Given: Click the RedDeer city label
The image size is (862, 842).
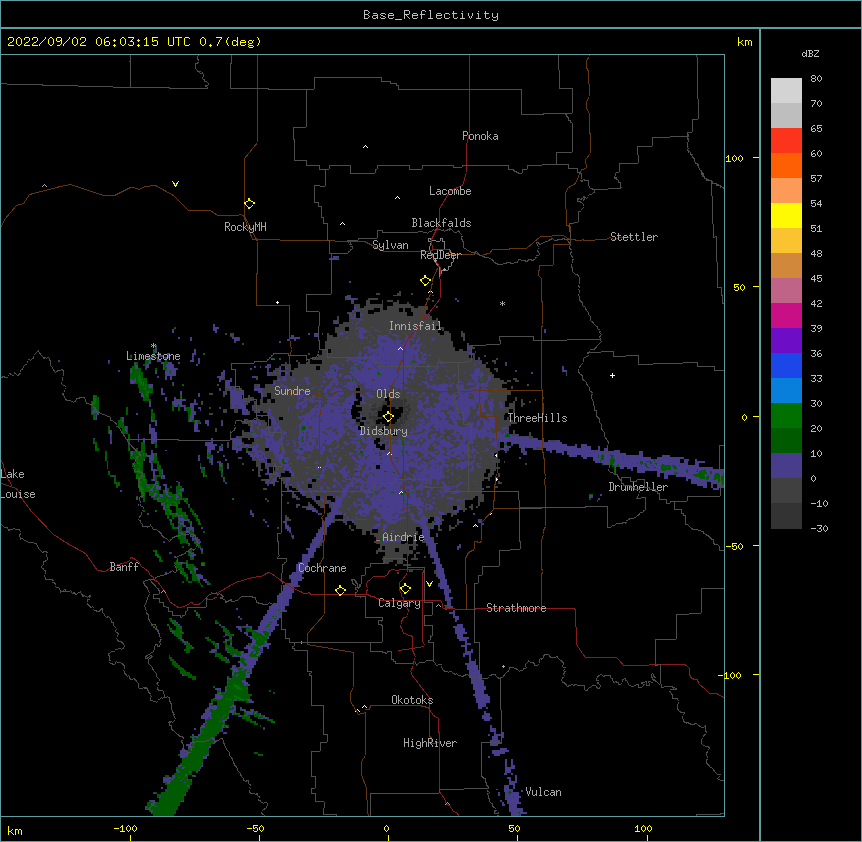Looking at the screenshot, I should 440,255.
